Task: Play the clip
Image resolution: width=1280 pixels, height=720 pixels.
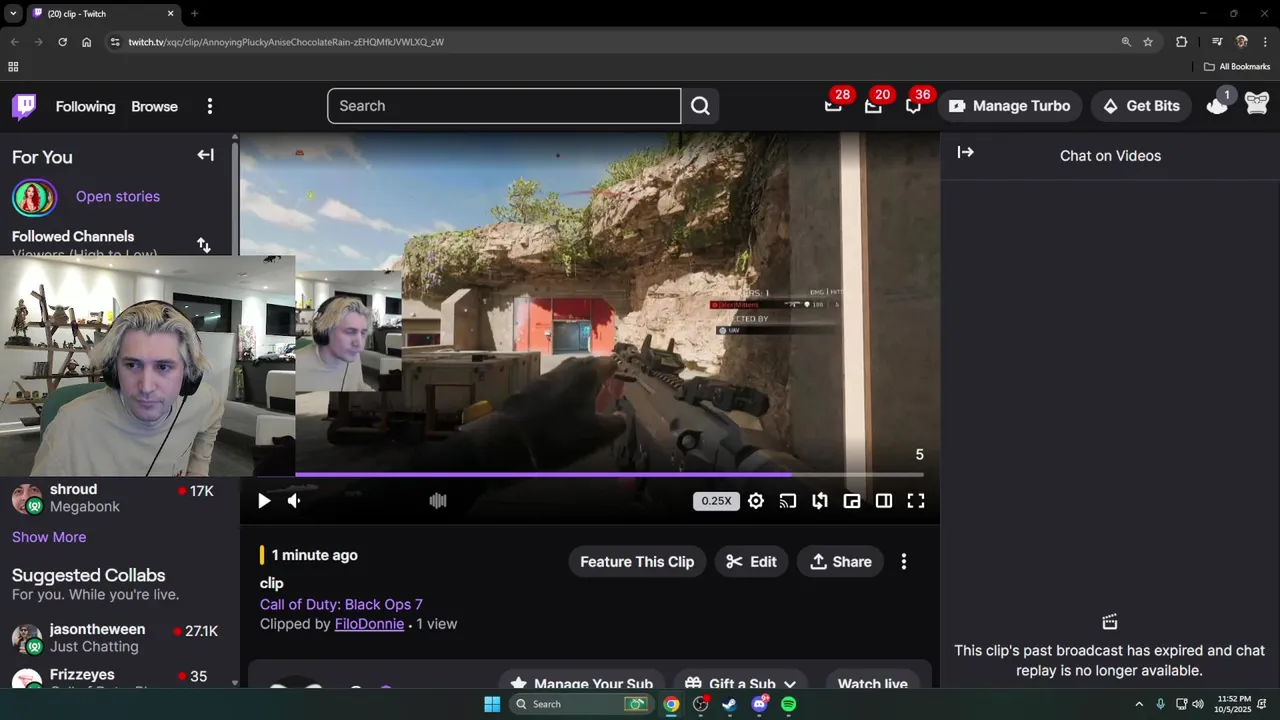Action: pyautogui.click(x=264, y=501)
